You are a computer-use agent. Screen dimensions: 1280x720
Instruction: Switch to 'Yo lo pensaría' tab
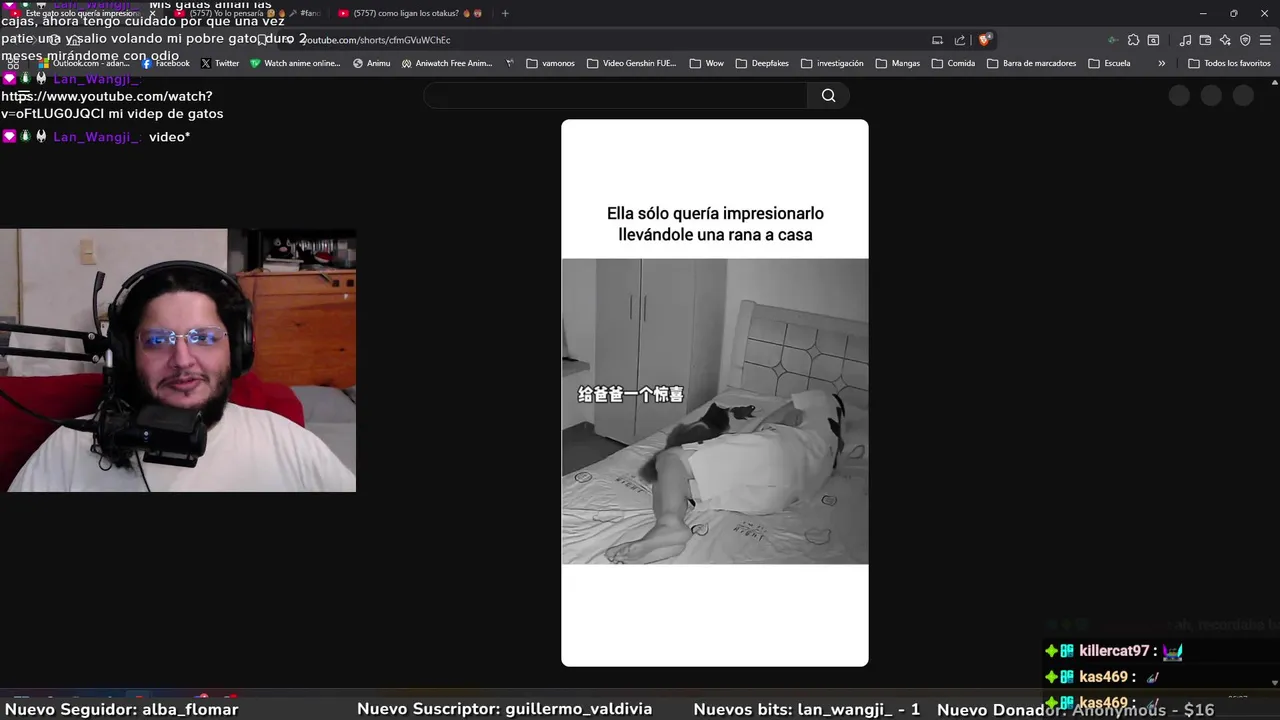[x=245, y=13]
